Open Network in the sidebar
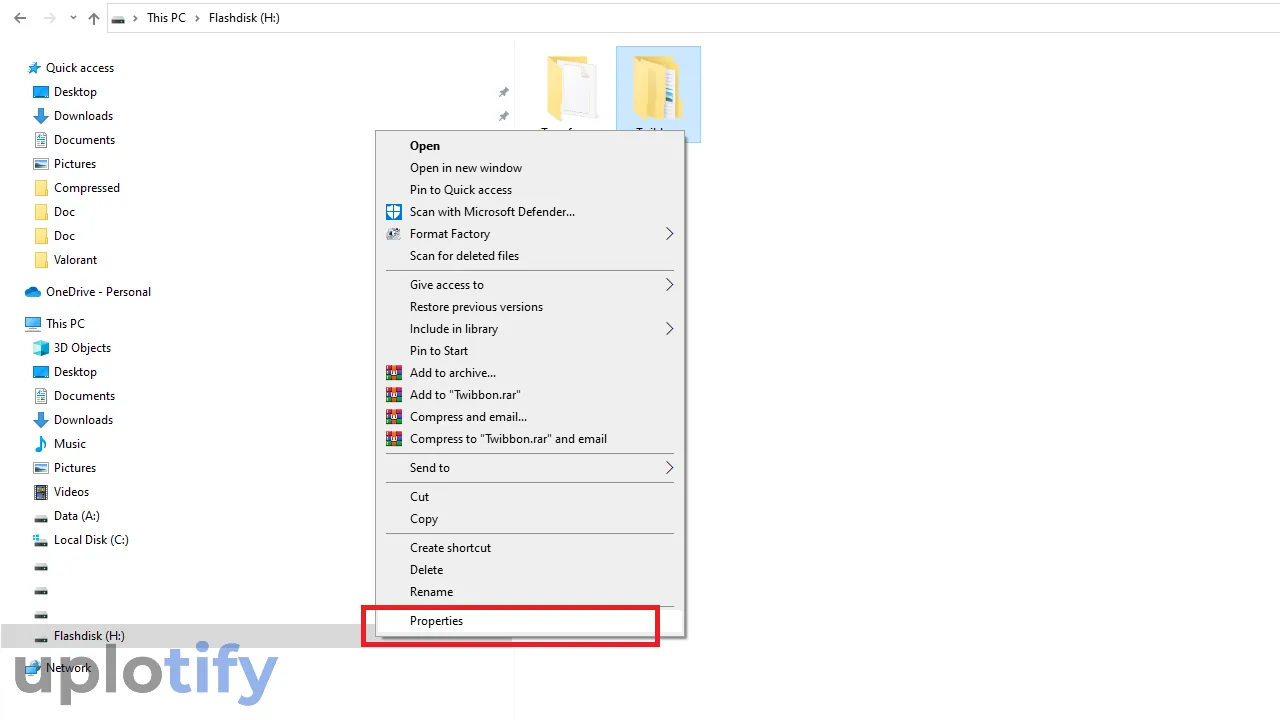1280x720 pixels. tap(68, 668)
